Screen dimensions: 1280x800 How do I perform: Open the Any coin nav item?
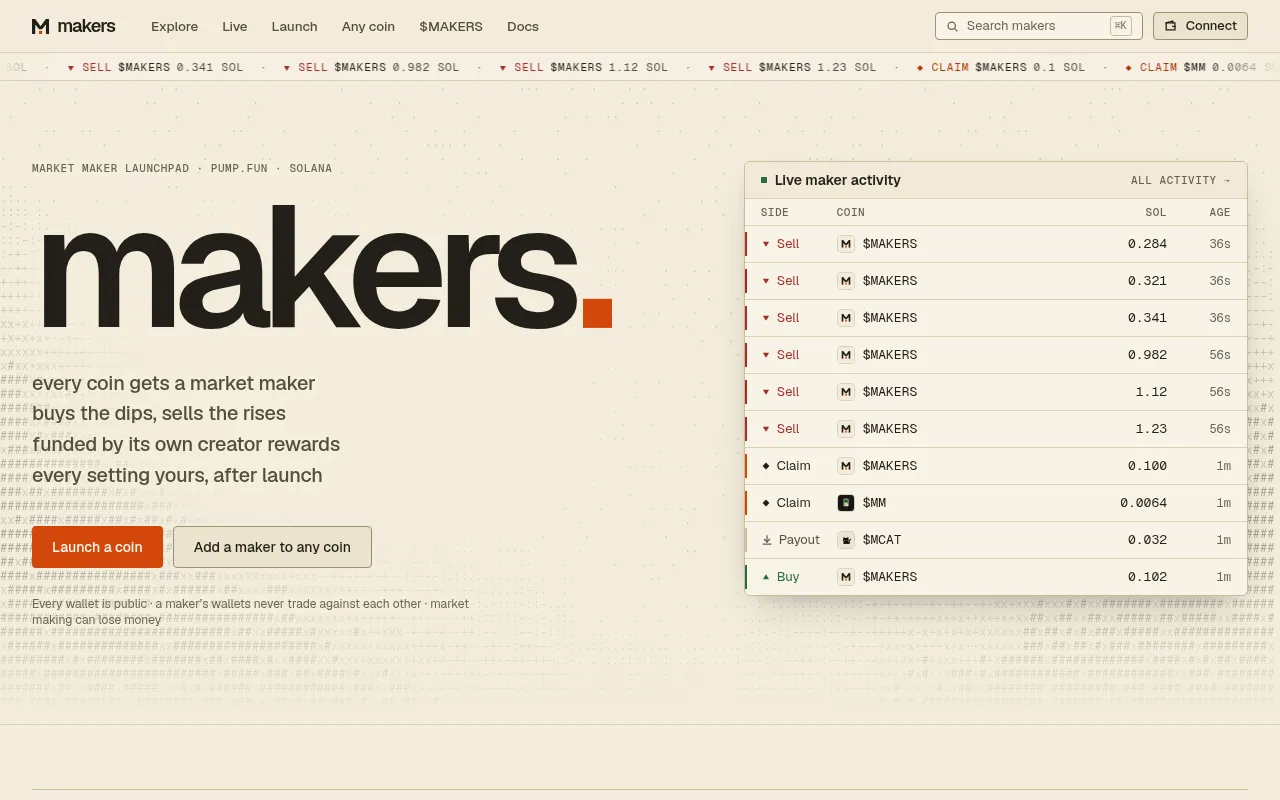click(368, 26)
